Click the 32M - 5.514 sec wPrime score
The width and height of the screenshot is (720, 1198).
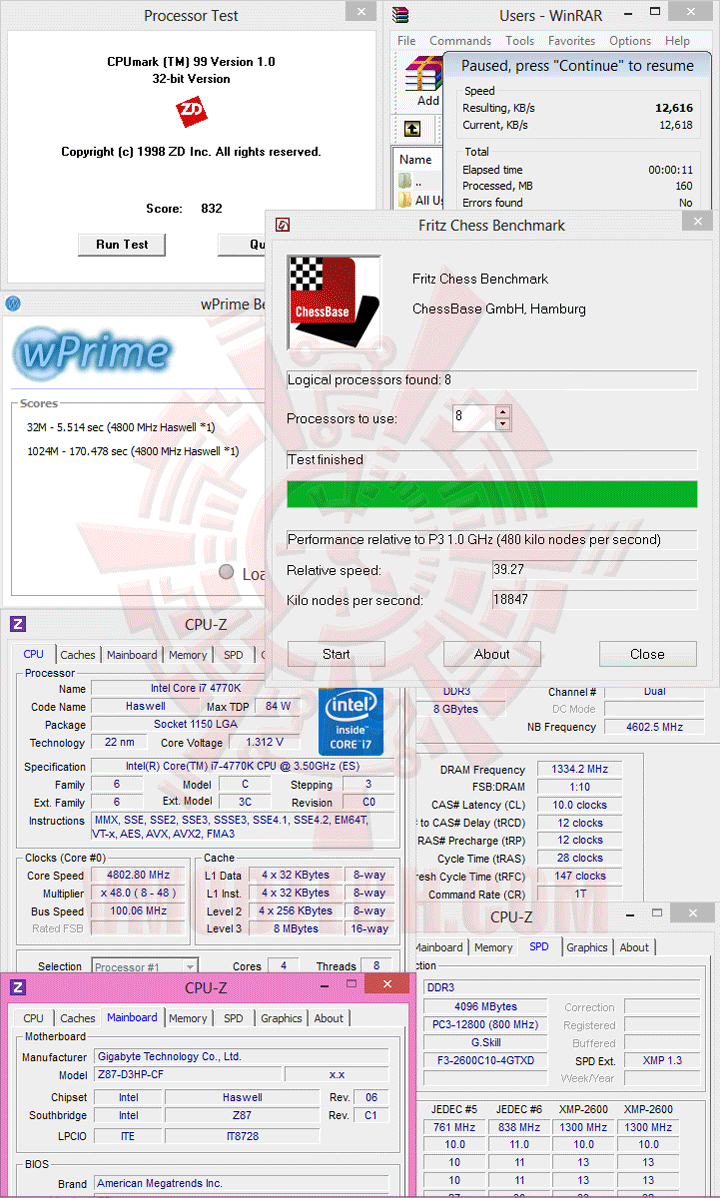(121, 427)
